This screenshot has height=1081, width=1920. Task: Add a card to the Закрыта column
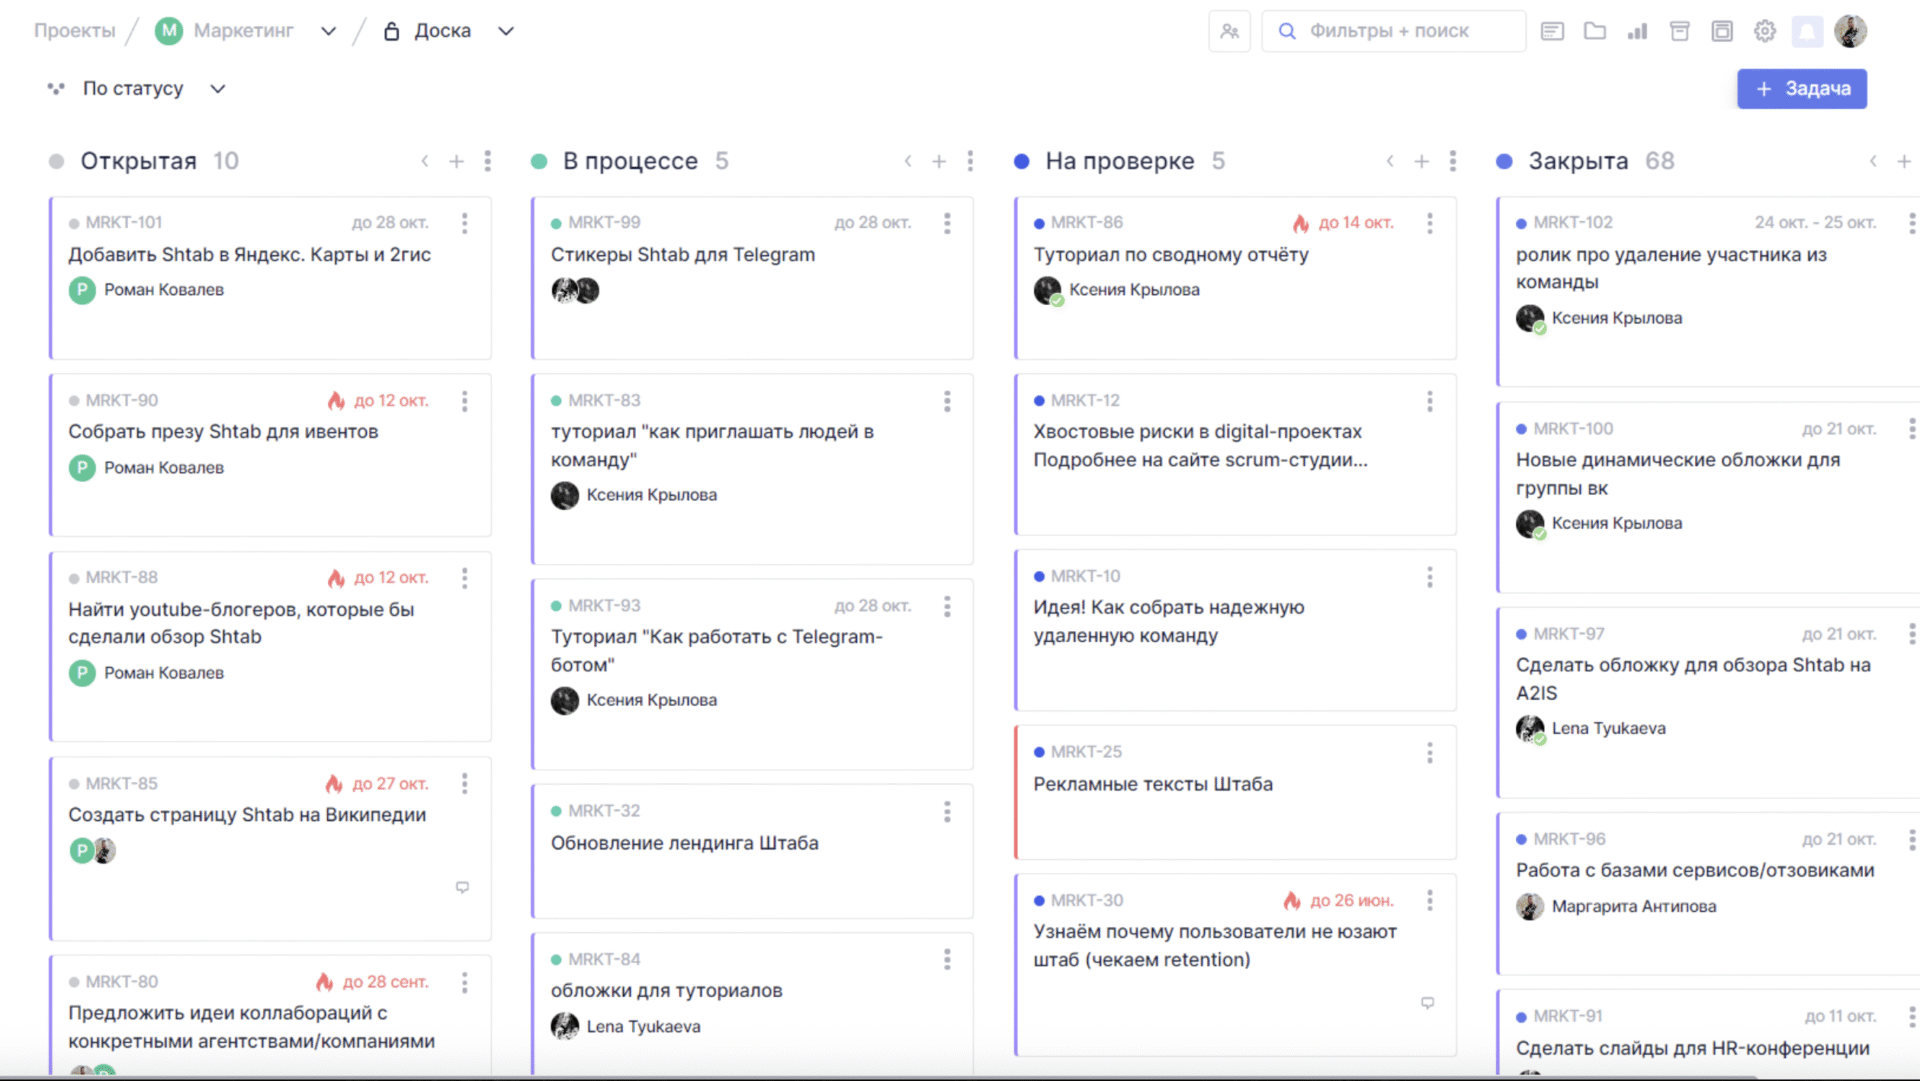[x=1904, y=161]
